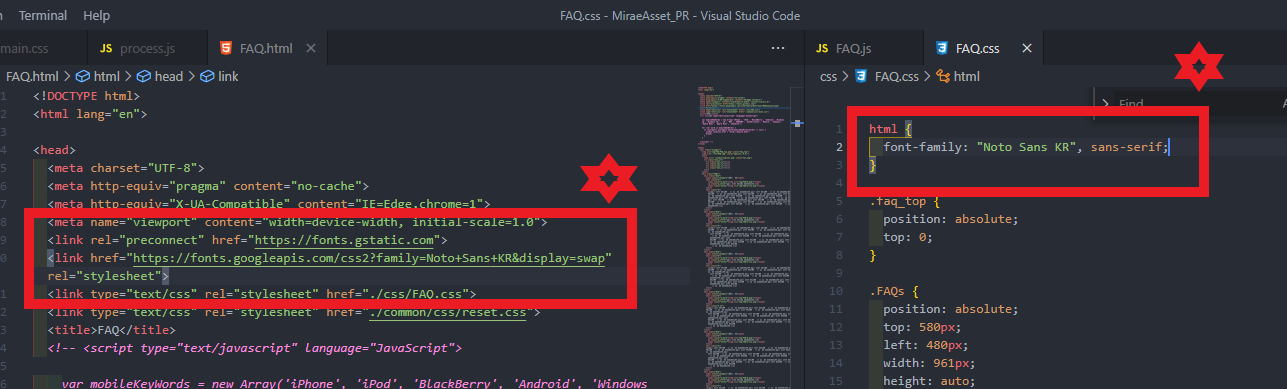Screen dimensions: 1287x389
Task: Click the html selector breadcrumb in FAQ.css
Action: 957,76
